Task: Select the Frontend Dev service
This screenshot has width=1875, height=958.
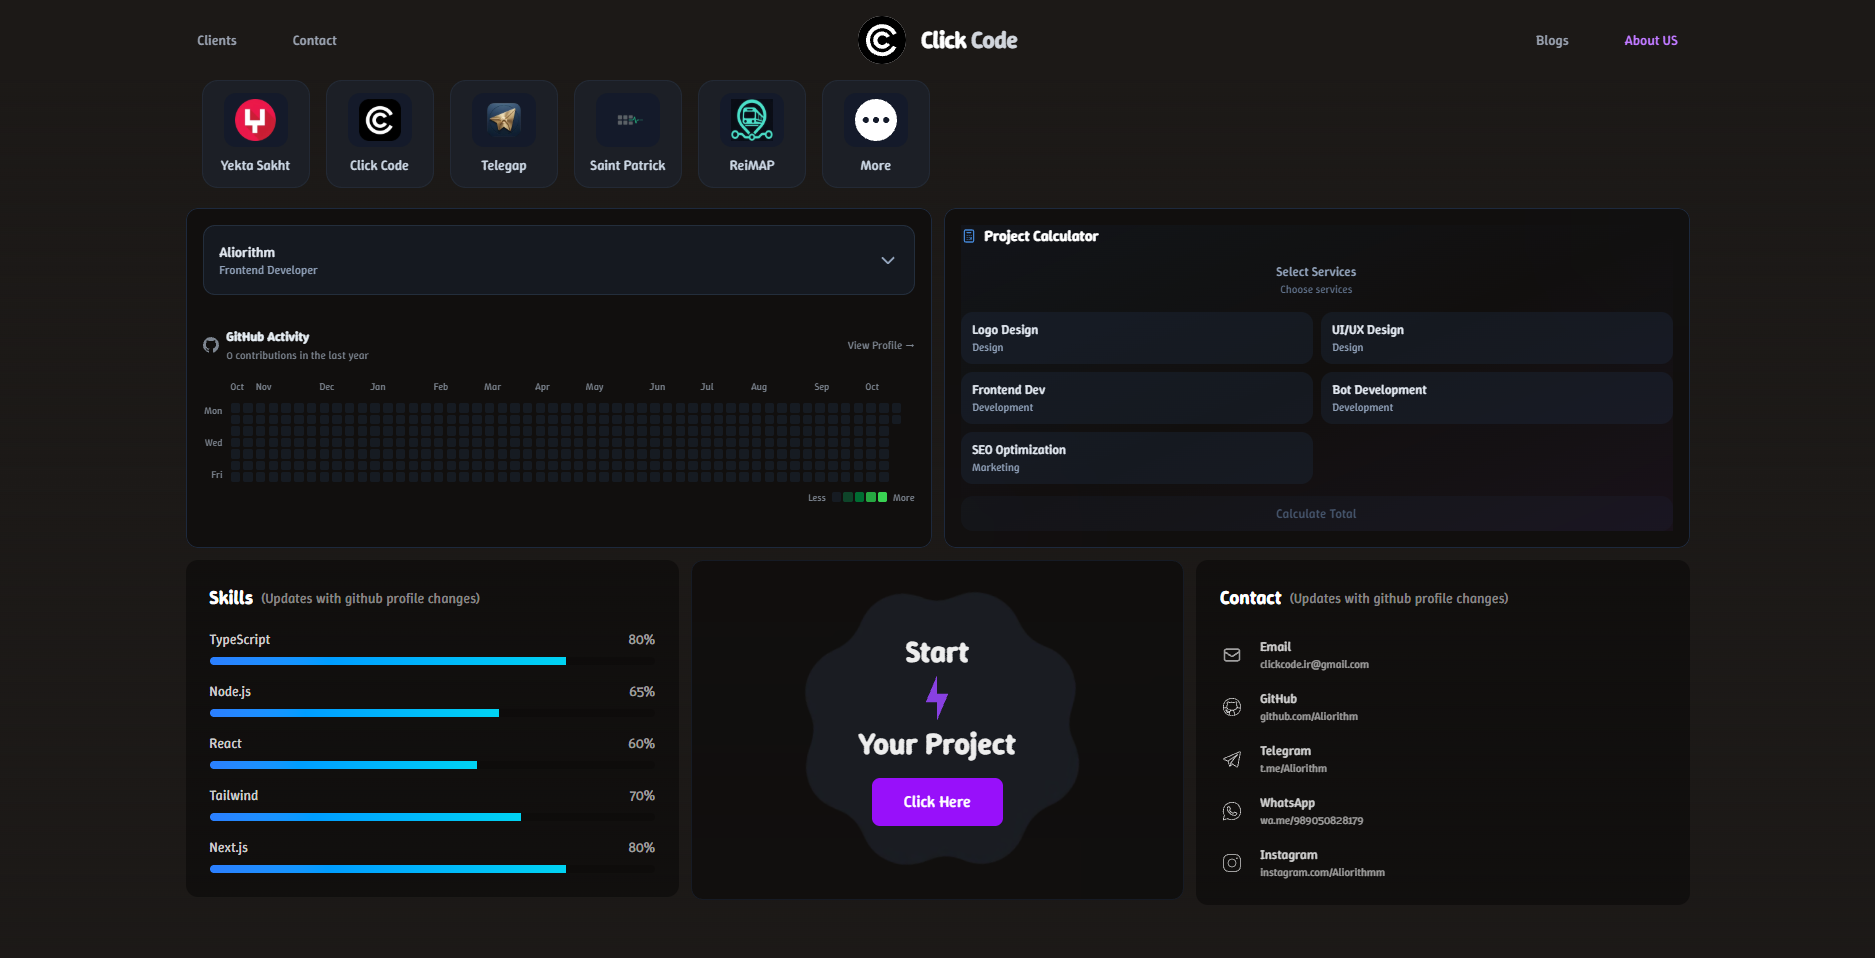Action: click(1136, 398)
